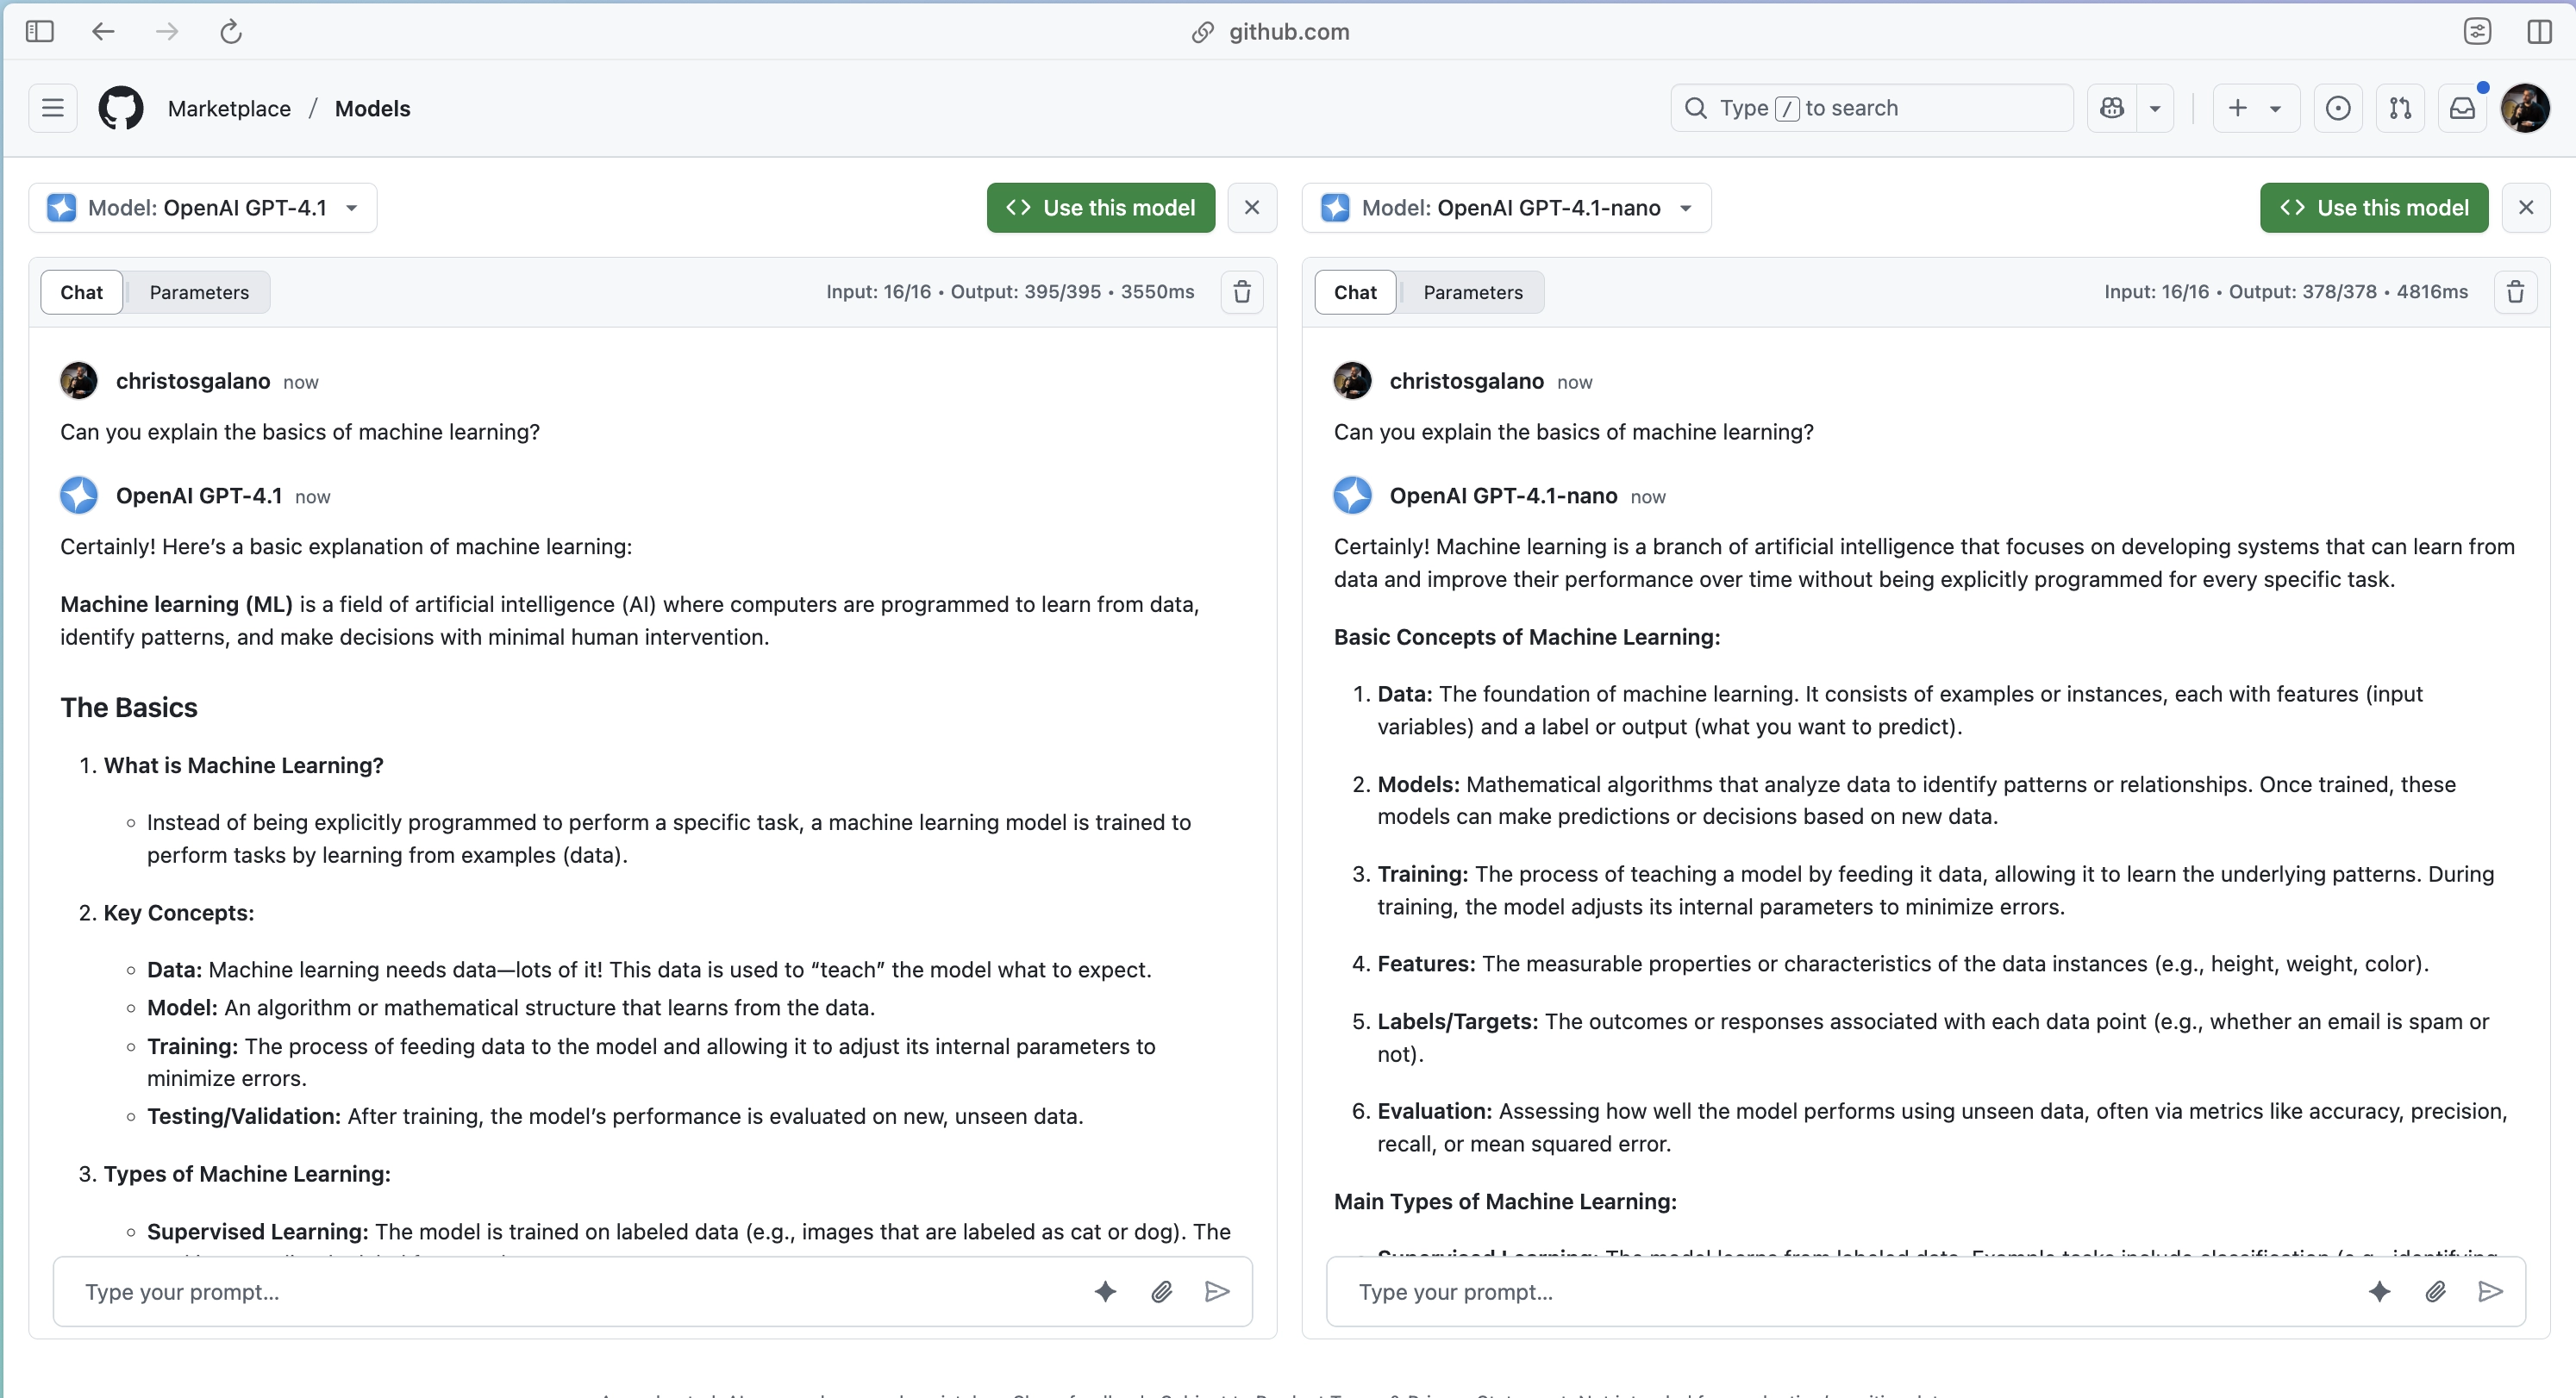The height and width of the screenshot is (1398, 2576).
Task: Clear GPT-4.1 chat with trash icon
Action: 1242,292
